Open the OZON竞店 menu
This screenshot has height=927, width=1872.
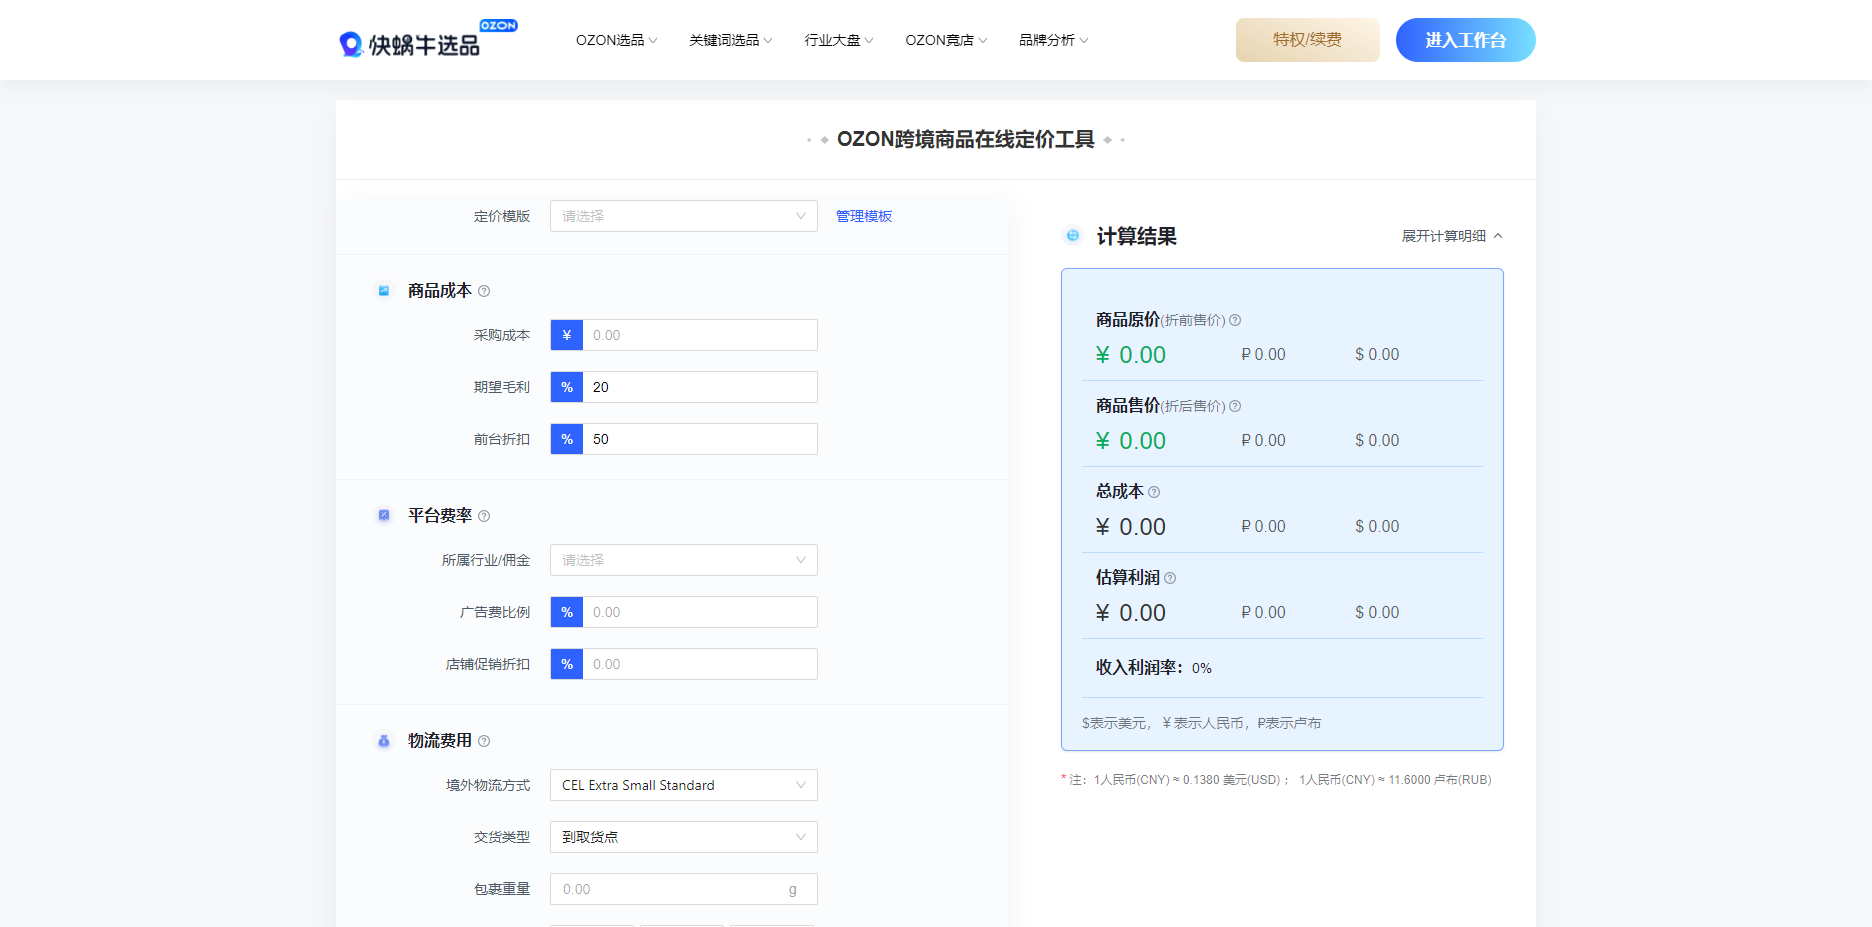click(x=946, y=40)
